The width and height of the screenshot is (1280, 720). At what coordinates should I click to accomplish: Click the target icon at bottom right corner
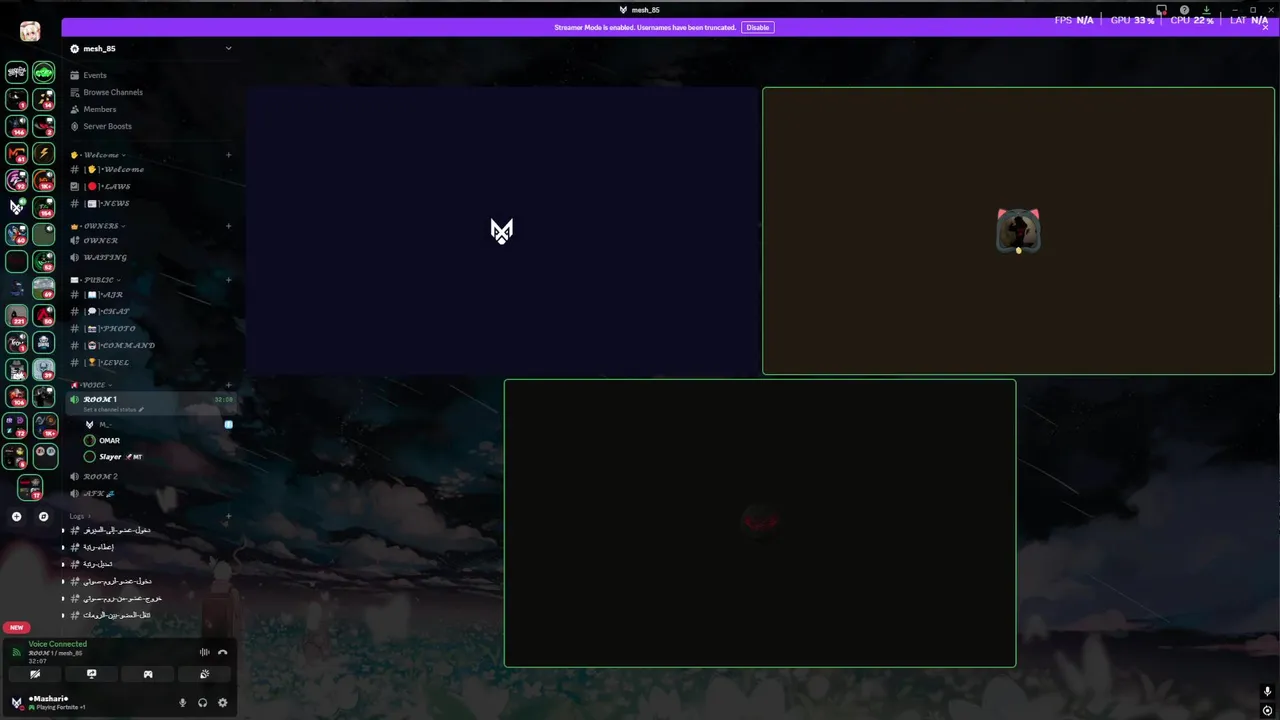[1267, 710]
